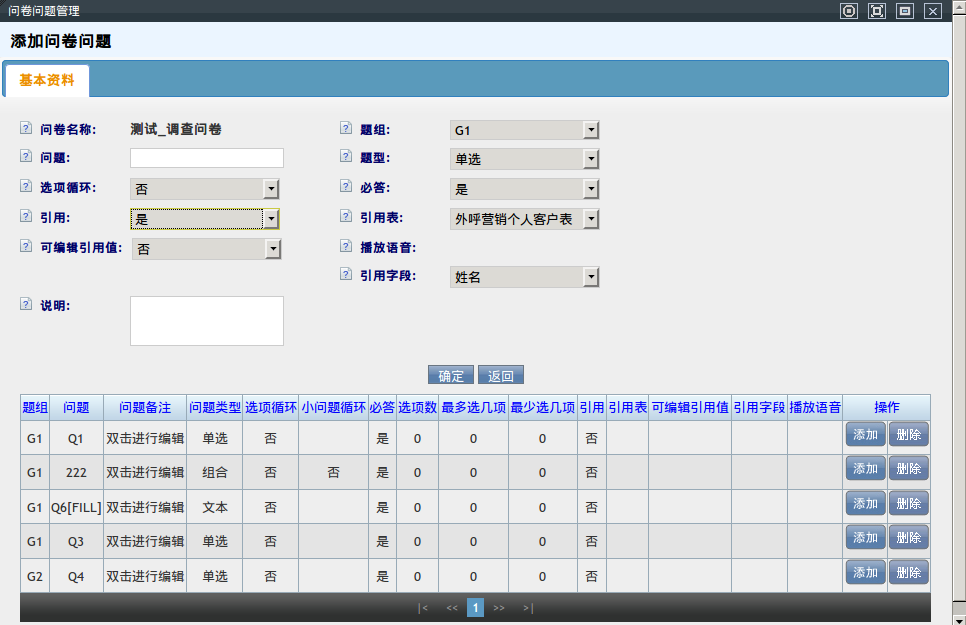The height and width of the screenshot is (625, 966).
Task: Click the fullscreen corner-arrows icon in title bar
Action: pos(877,11)
